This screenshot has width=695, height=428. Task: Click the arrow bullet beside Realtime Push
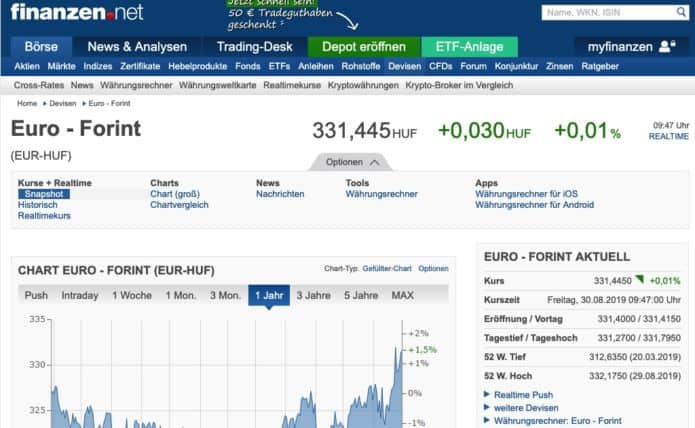(487, 395)
